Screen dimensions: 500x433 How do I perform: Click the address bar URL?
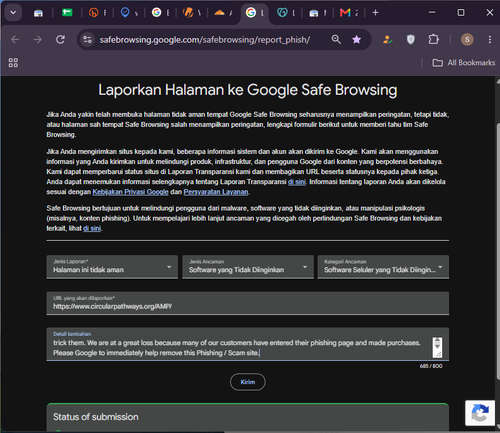click(205, 40)
